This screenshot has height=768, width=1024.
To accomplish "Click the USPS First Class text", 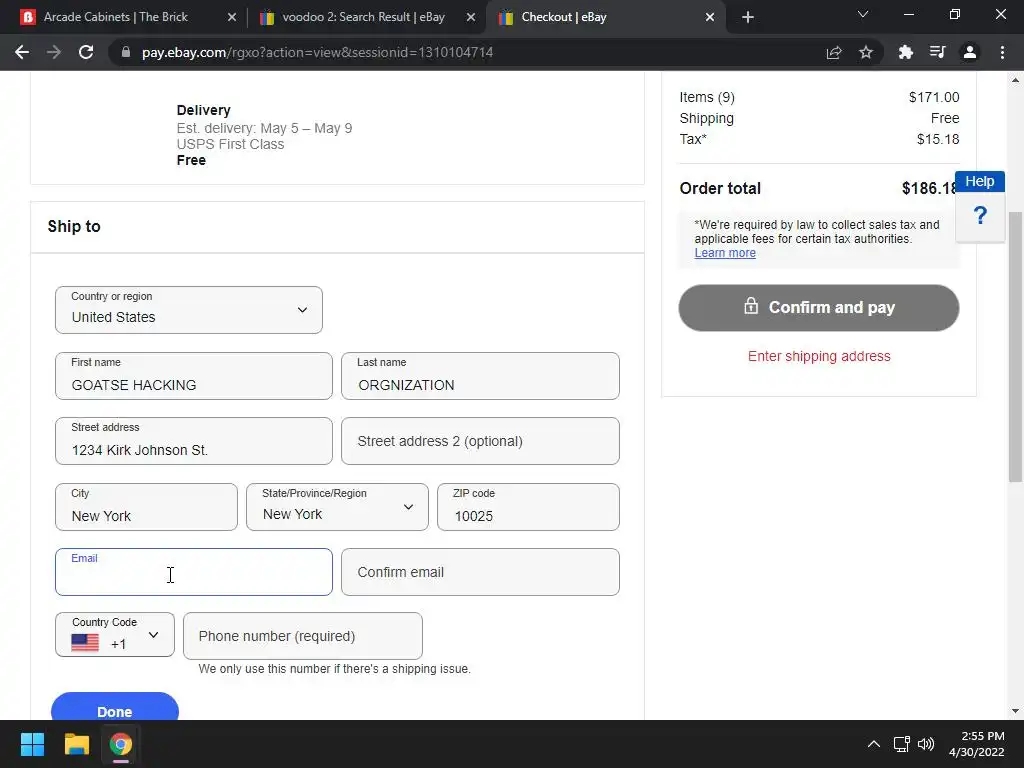I will pos(230,144).
